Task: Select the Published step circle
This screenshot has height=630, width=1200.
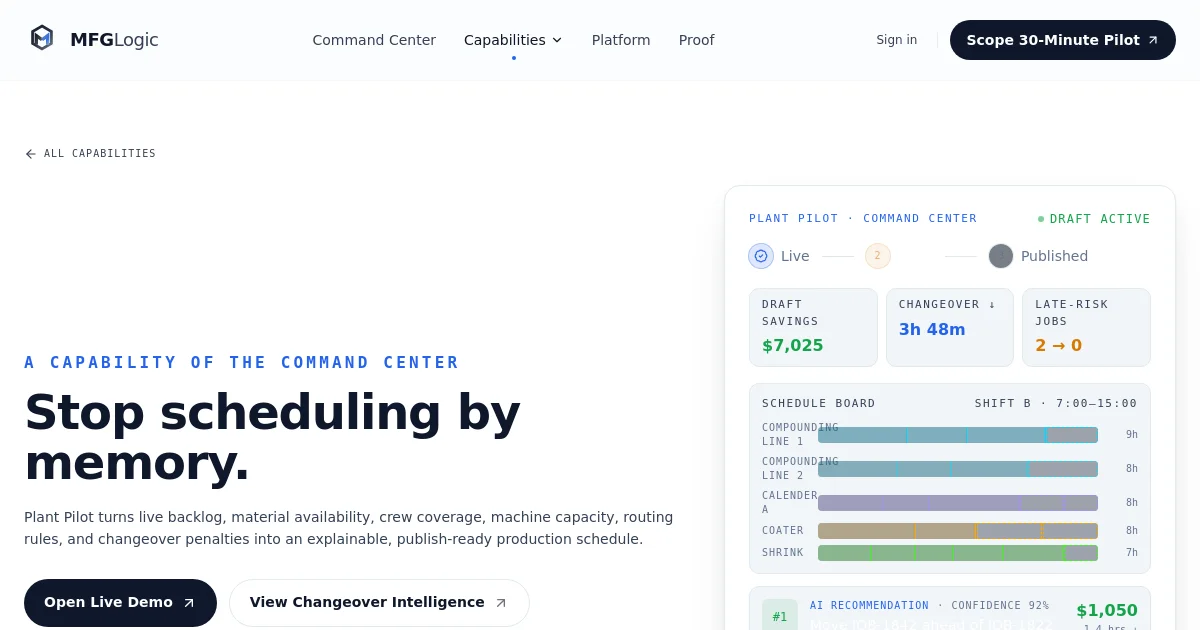Action: (1001, 256)
